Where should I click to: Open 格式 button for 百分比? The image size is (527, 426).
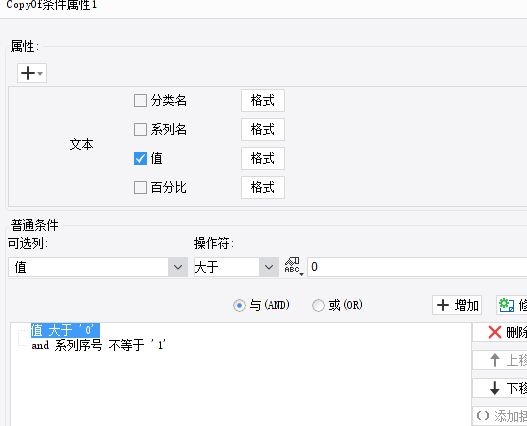click(x=263, y=187)
